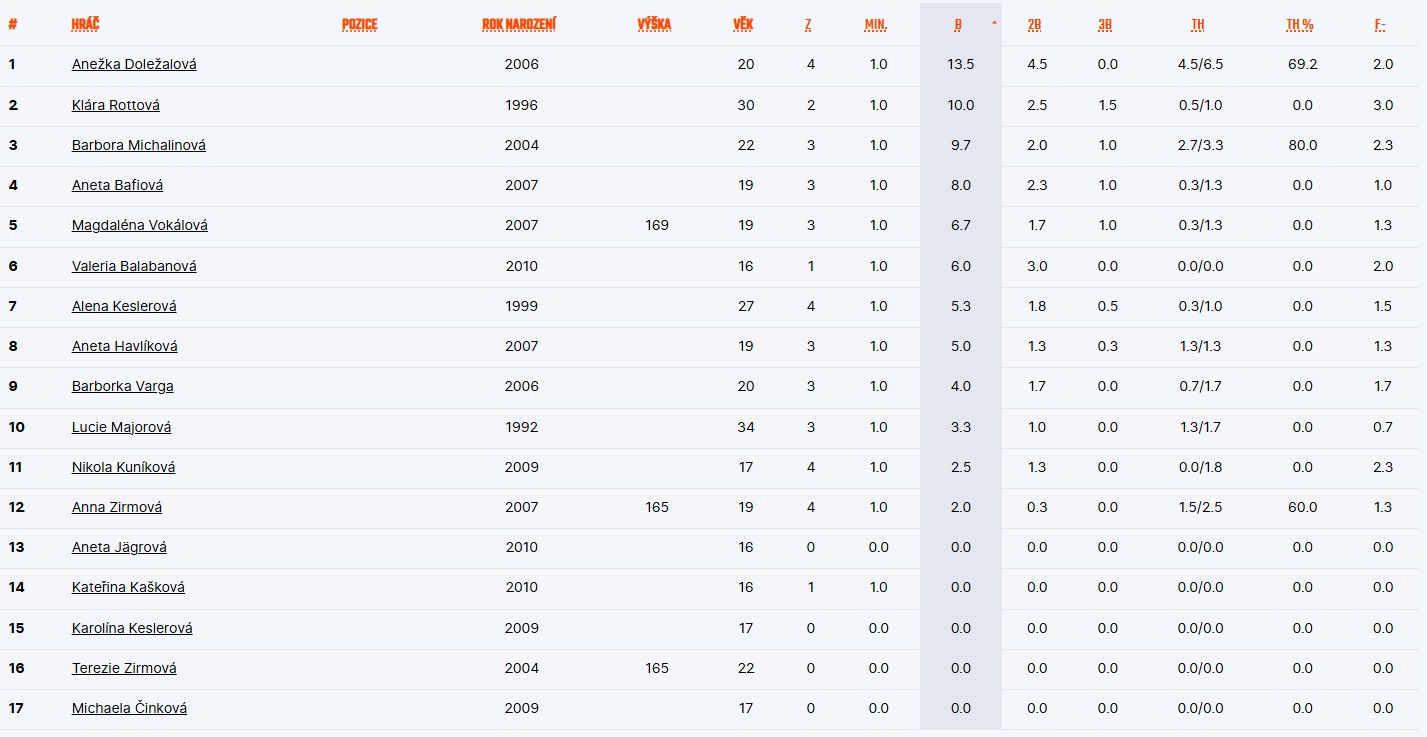Sort table by HRÁČ column header
Screen dimensions: 1427x737
(85, 24)
